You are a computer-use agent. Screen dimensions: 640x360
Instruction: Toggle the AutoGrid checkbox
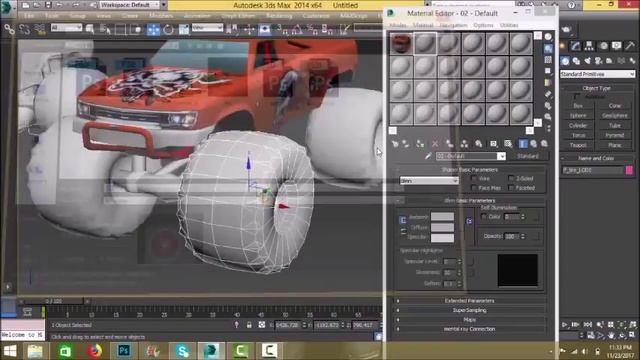[x=576, y=97]
